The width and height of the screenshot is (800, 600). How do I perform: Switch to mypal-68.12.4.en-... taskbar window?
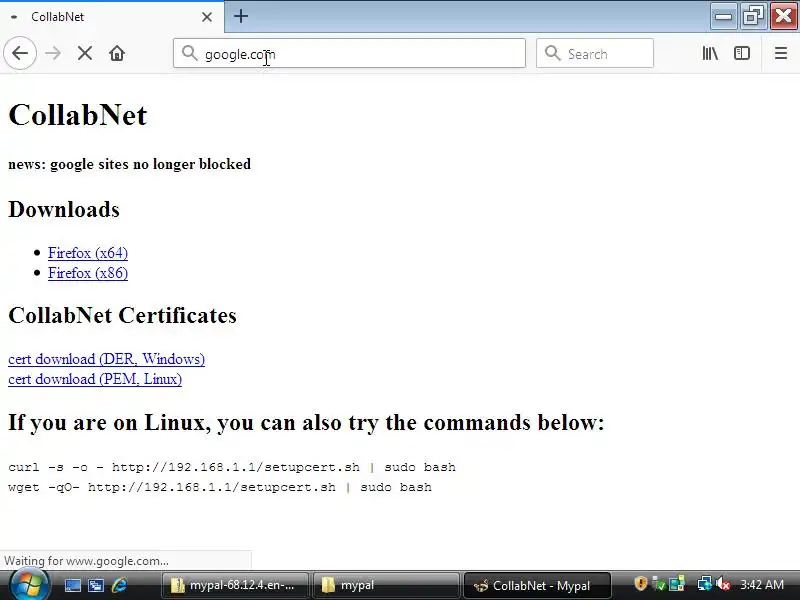click(235, 585)
